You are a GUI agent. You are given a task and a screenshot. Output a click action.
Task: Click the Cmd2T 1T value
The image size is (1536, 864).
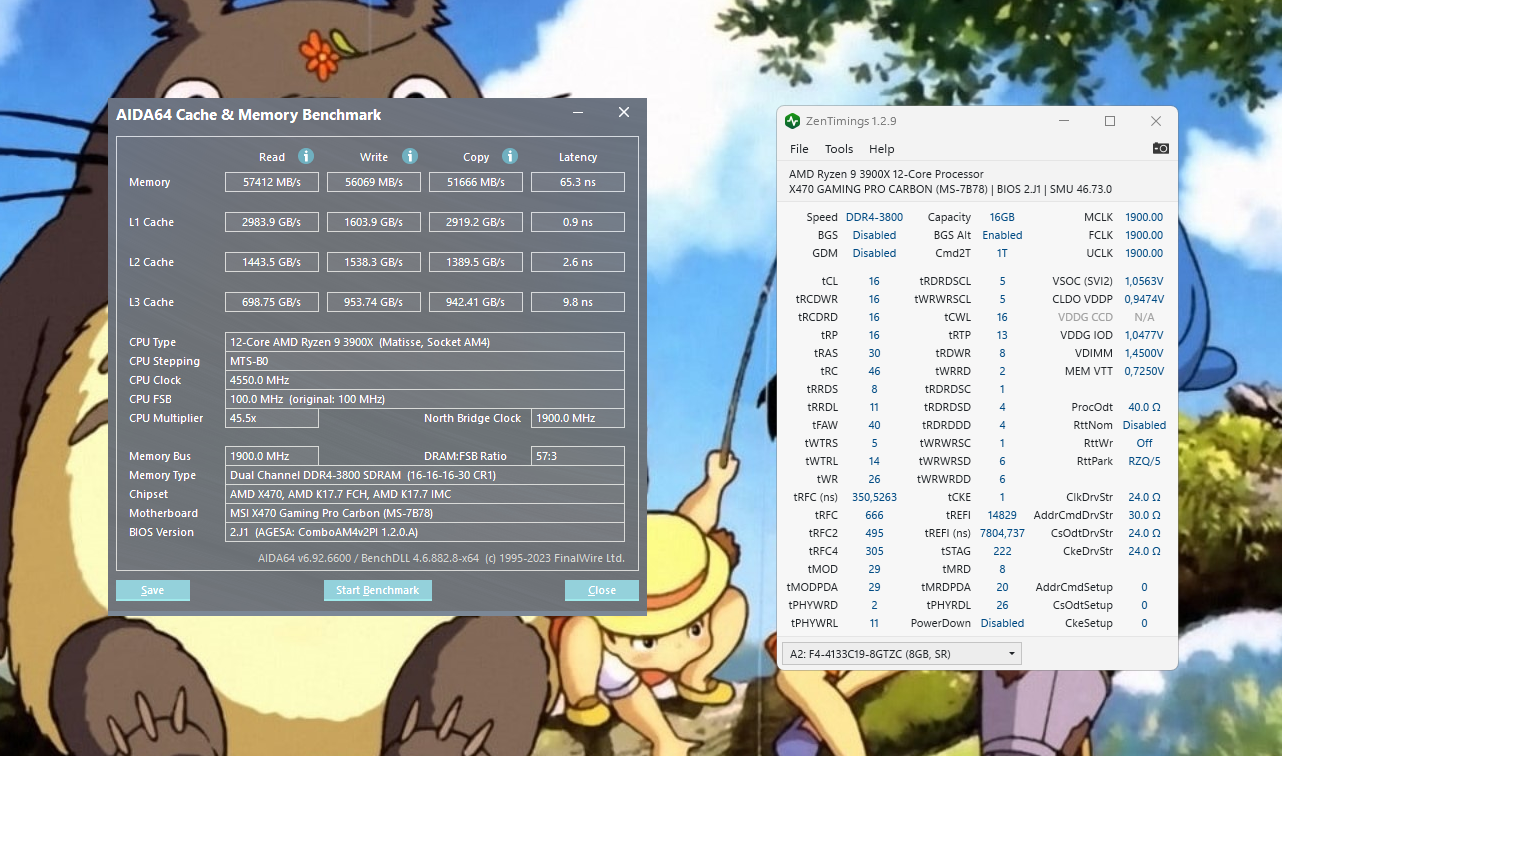[1002, 253]
